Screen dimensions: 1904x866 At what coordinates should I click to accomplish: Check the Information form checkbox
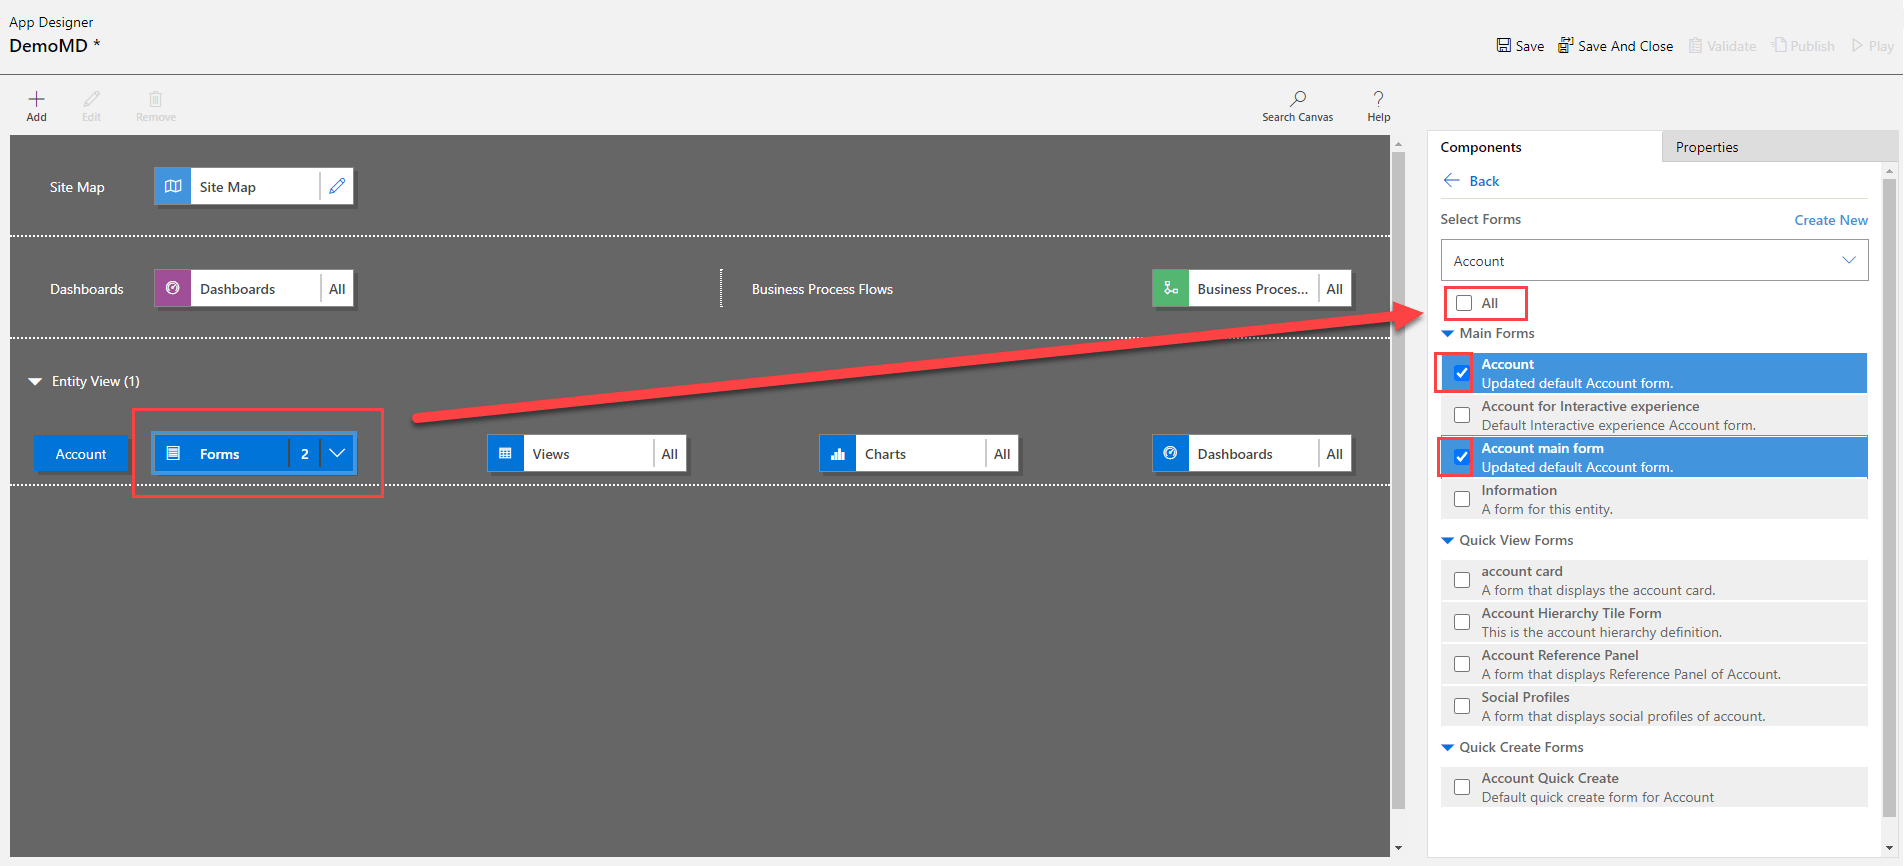point(1461,499)
